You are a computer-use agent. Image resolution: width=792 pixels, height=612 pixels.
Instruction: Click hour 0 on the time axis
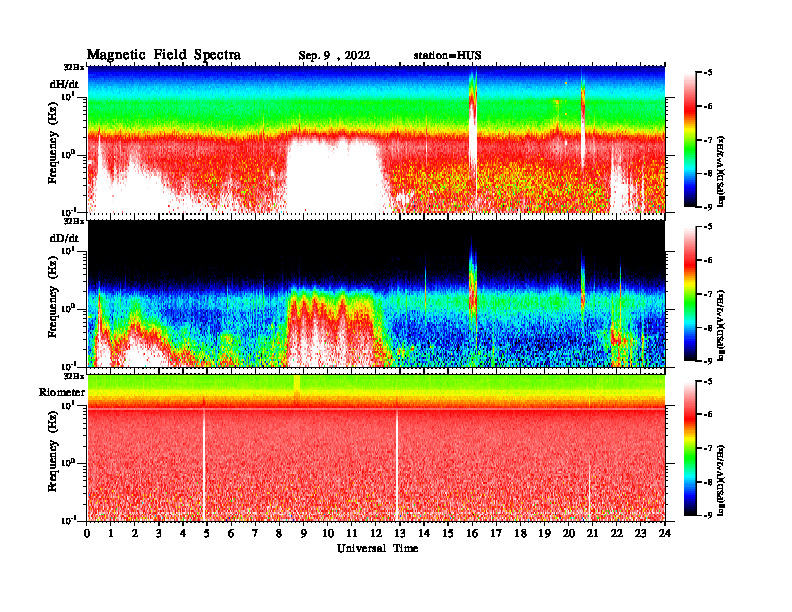tap(87, 534)
